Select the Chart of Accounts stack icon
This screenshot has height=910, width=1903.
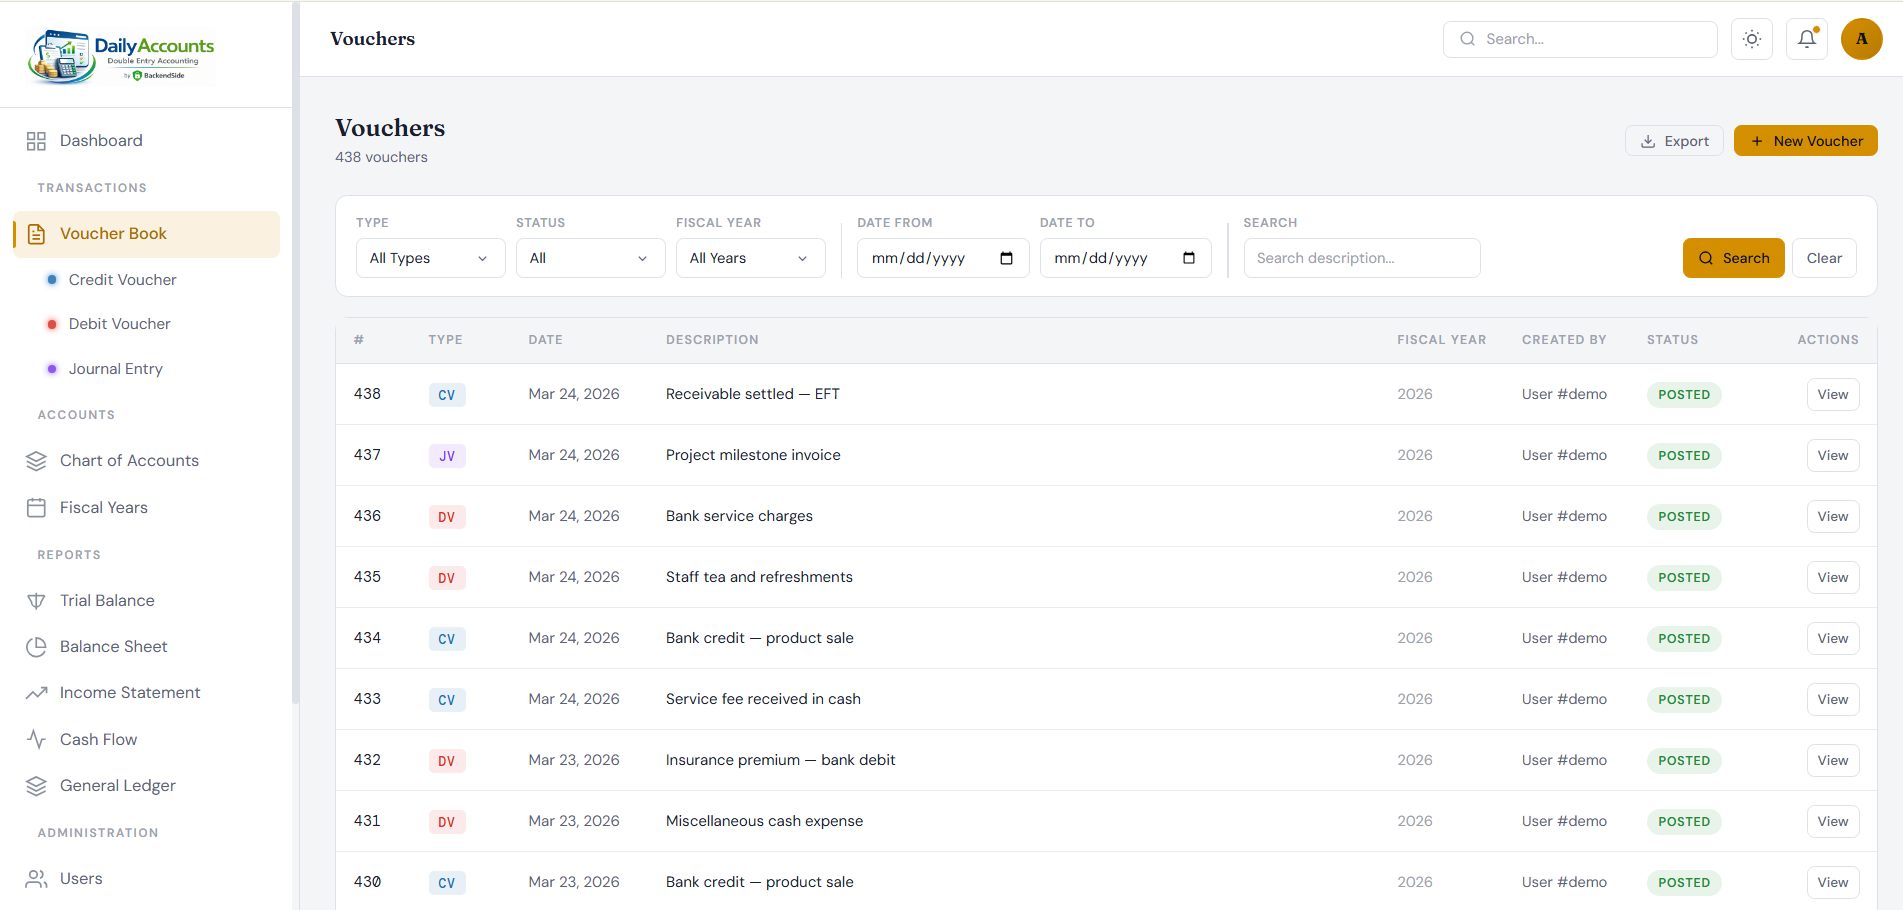(36, 460)
